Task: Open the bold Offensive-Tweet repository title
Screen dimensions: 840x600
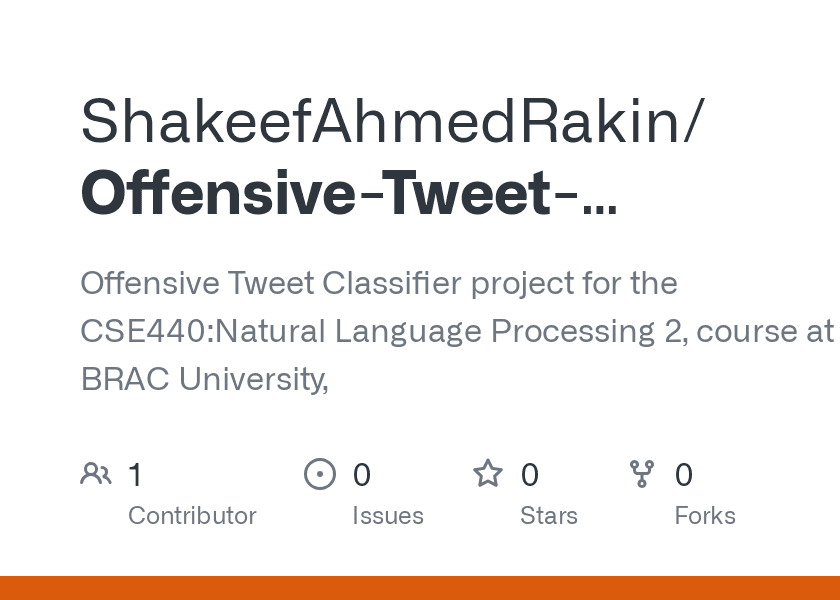Action: 316,193
